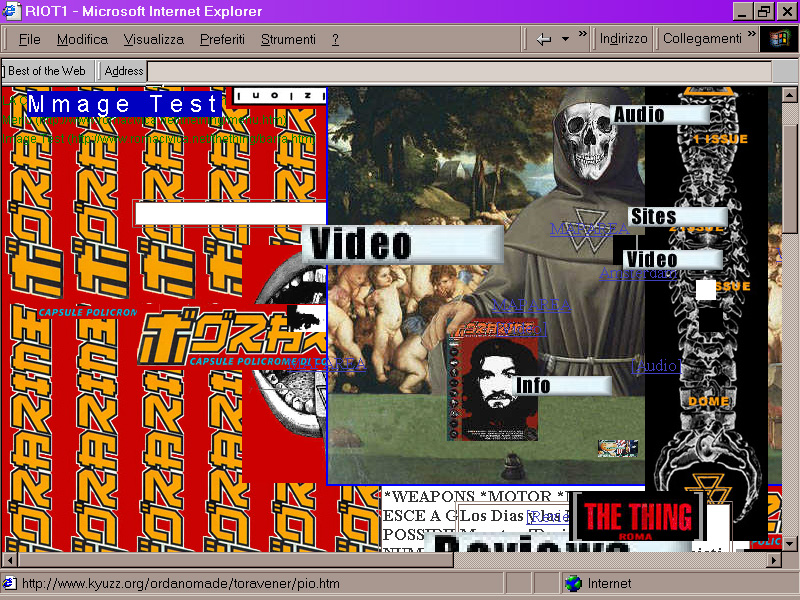Click the Sites banner button

pos(678,216)
